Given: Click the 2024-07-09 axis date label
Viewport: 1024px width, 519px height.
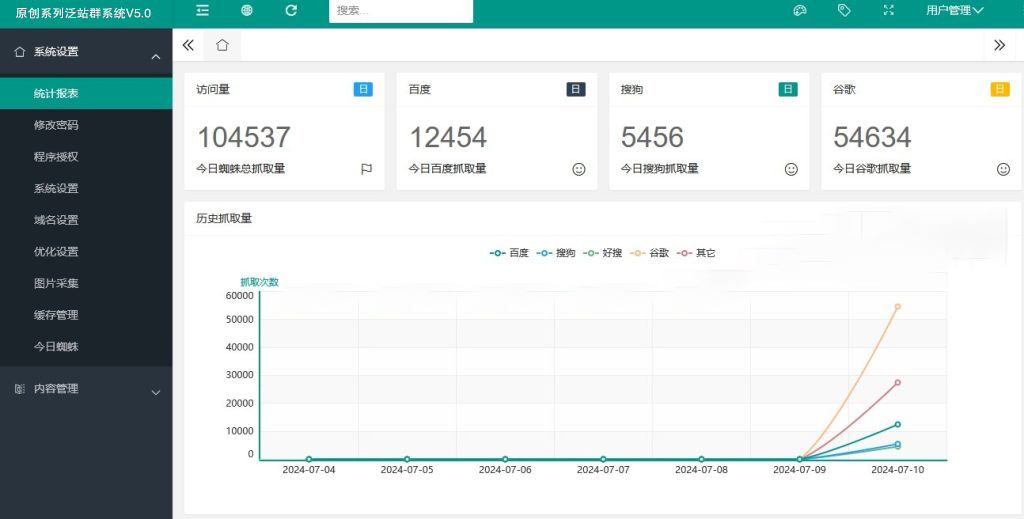Looking at the screenshot, I should [799, 470].
